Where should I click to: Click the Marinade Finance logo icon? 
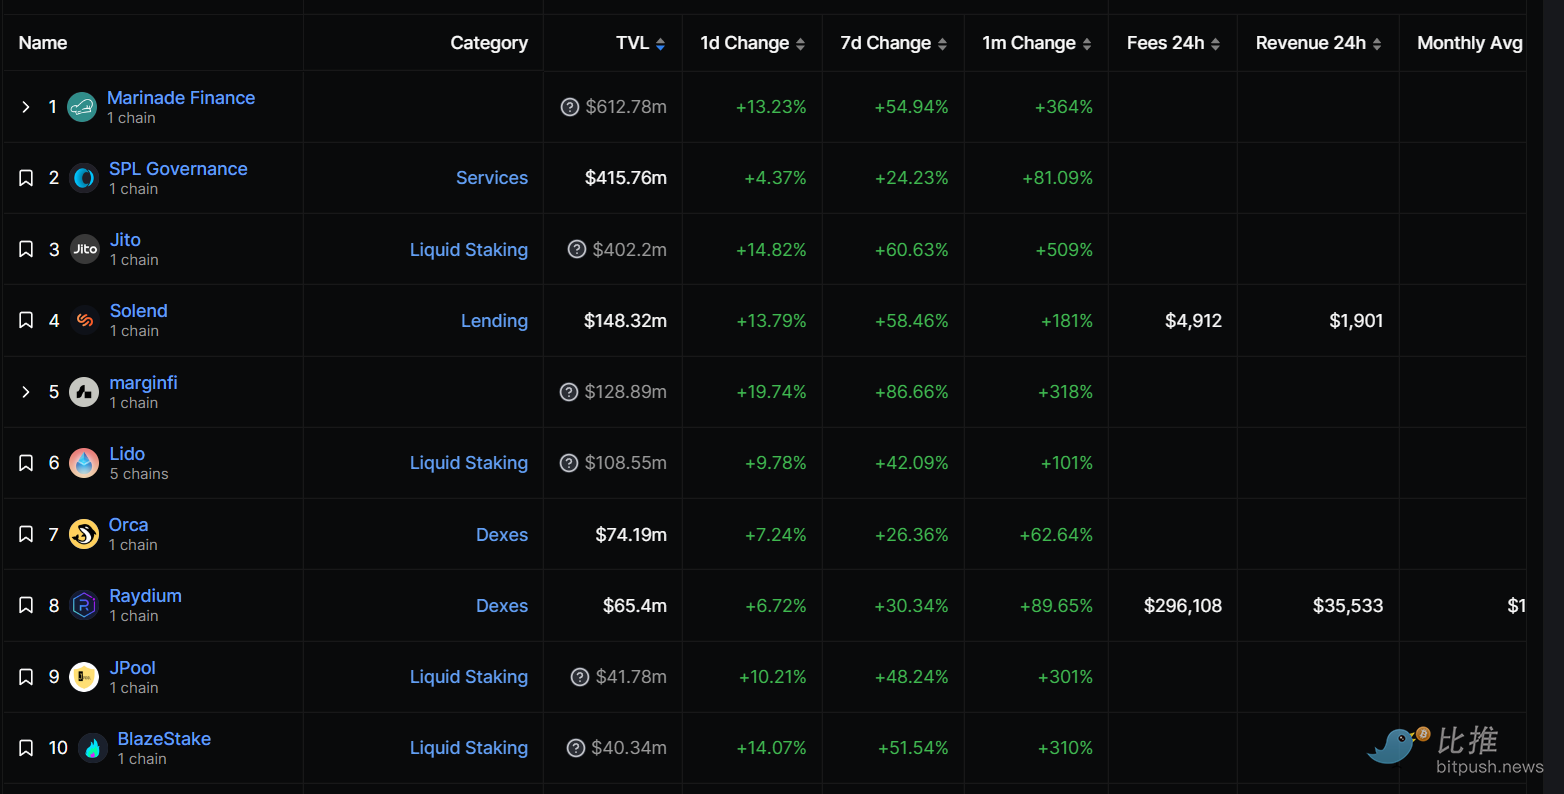click(82, 107)
